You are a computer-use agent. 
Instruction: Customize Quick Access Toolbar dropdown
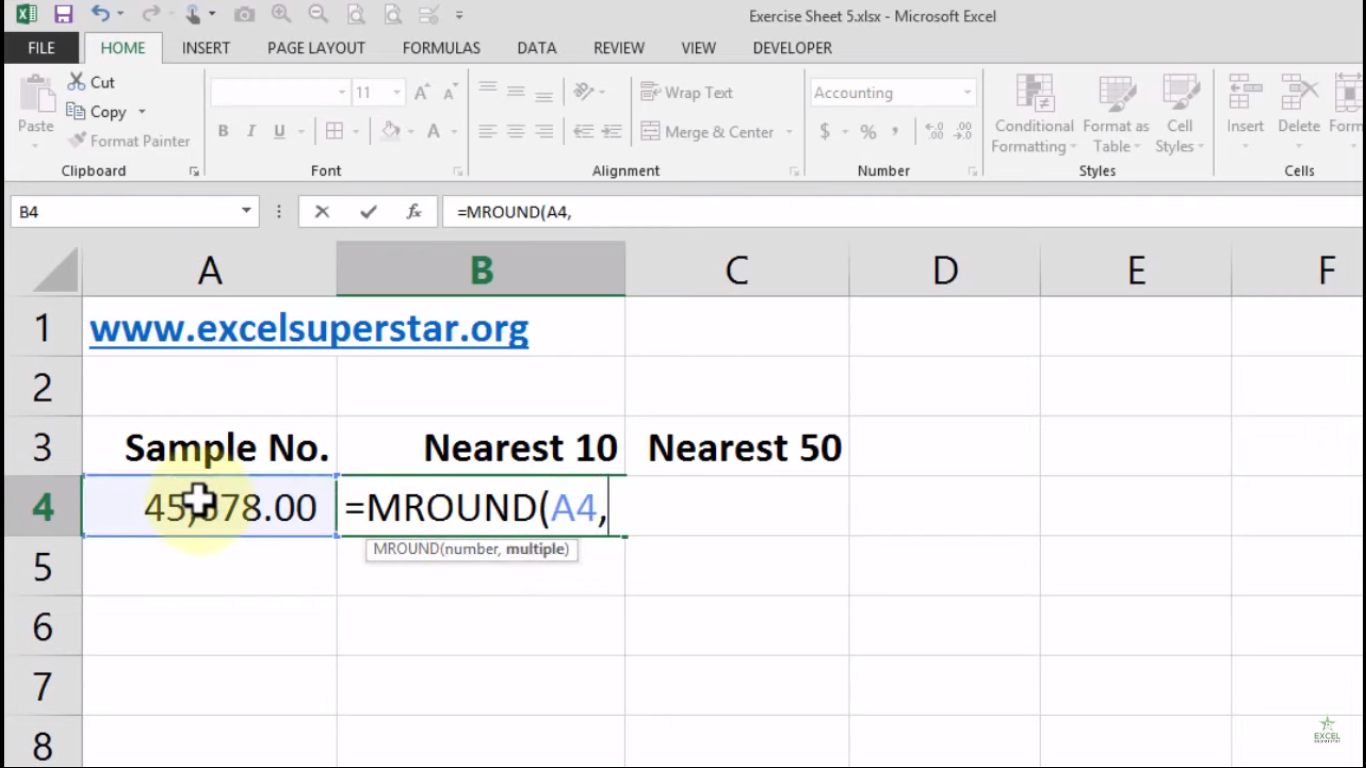tap(459, 15)
